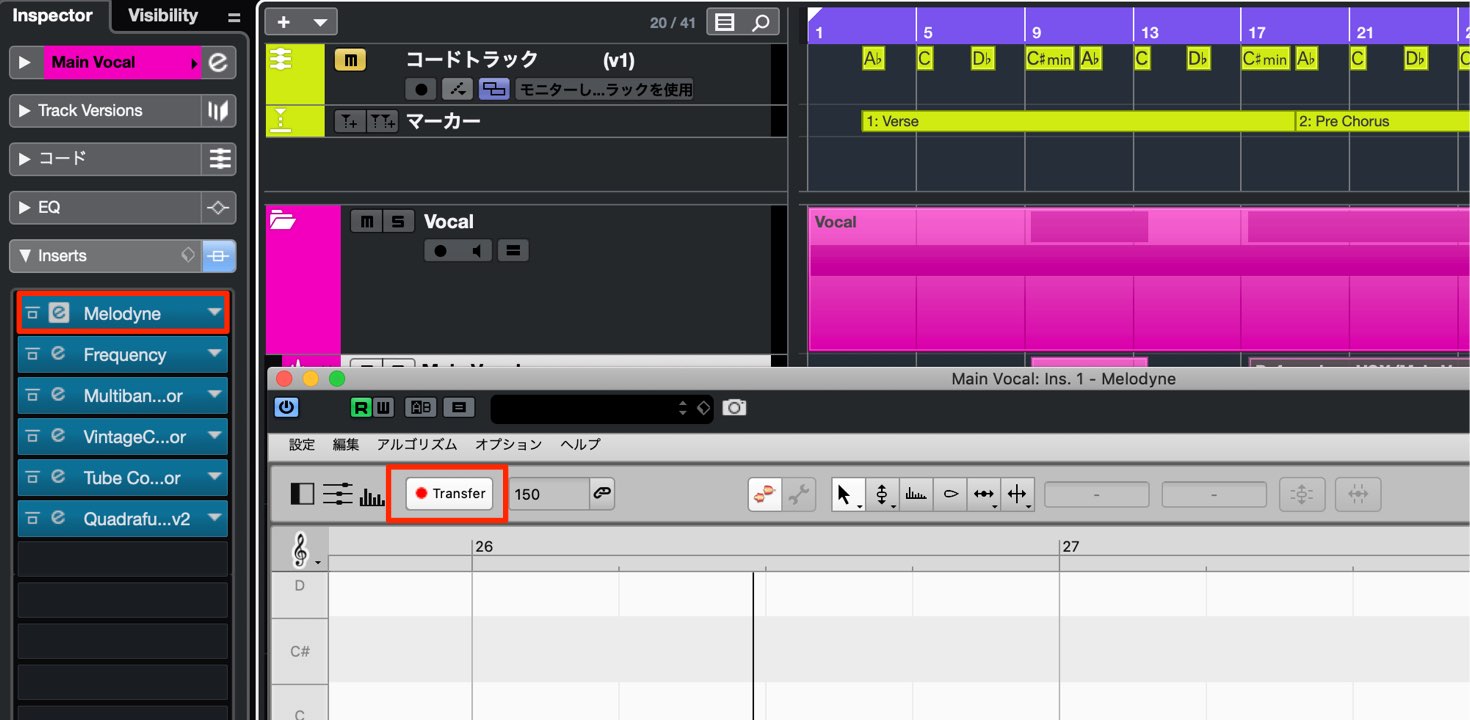Open the preset selector in Melodyne window
Image resolution: width=1470 pixels, height=720 pixels.
coord(602,407)
